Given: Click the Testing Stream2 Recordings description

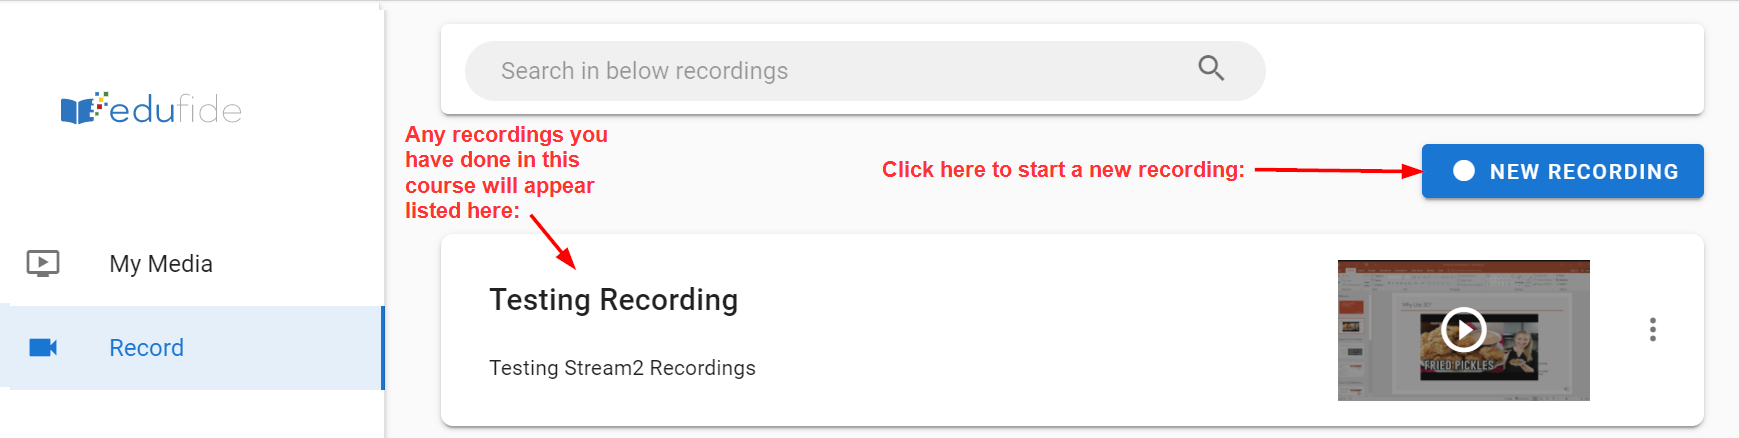Looking at the screenshot, I should pyautogui.click(x=622, y=368).
